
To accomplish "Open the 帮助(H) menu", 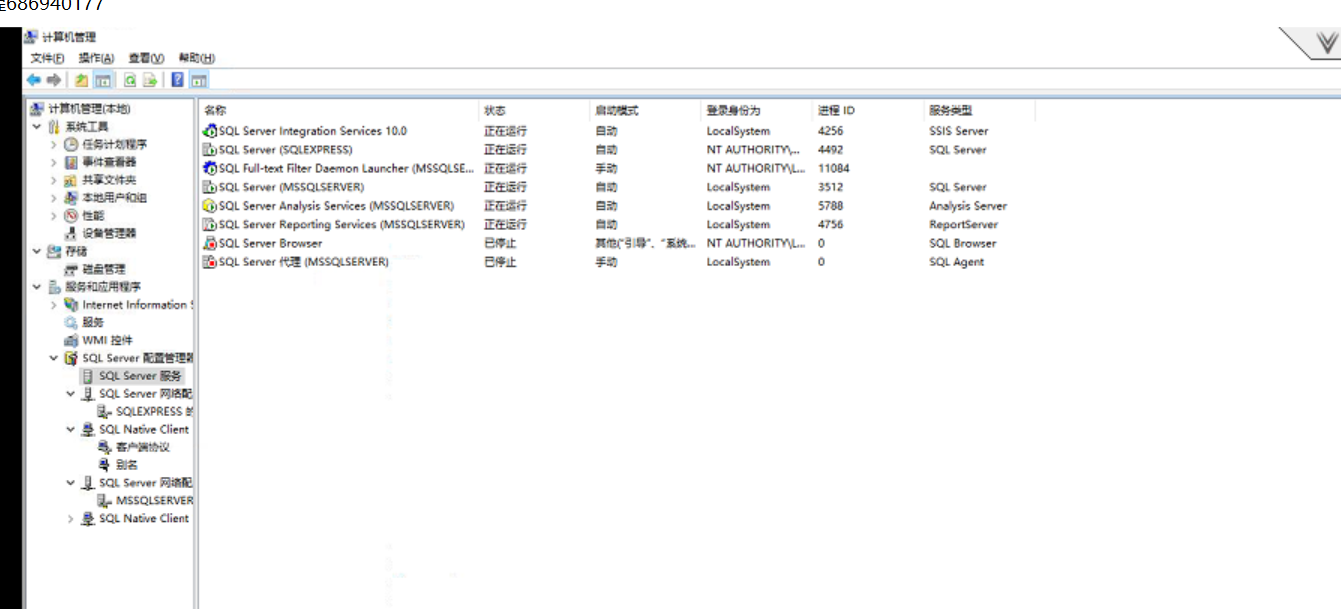I will (197, 58).
